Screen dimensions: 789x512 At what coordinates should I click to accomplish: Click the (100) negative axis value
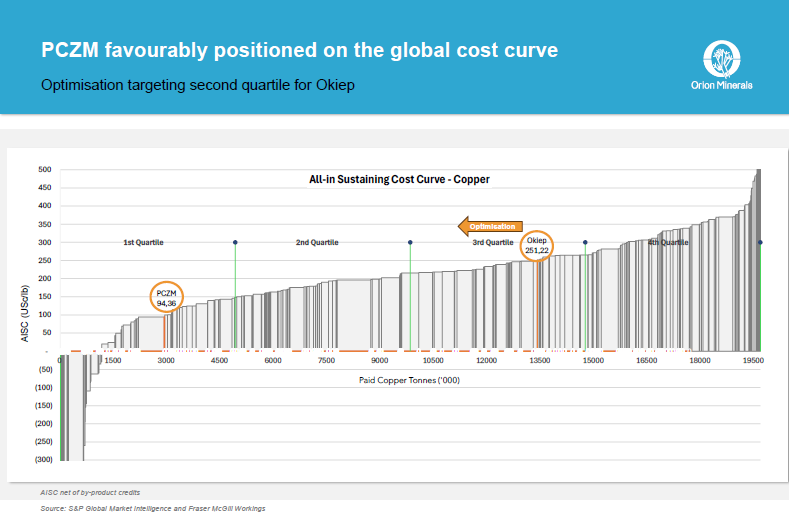pyautogui.click(x=44, y=387)
